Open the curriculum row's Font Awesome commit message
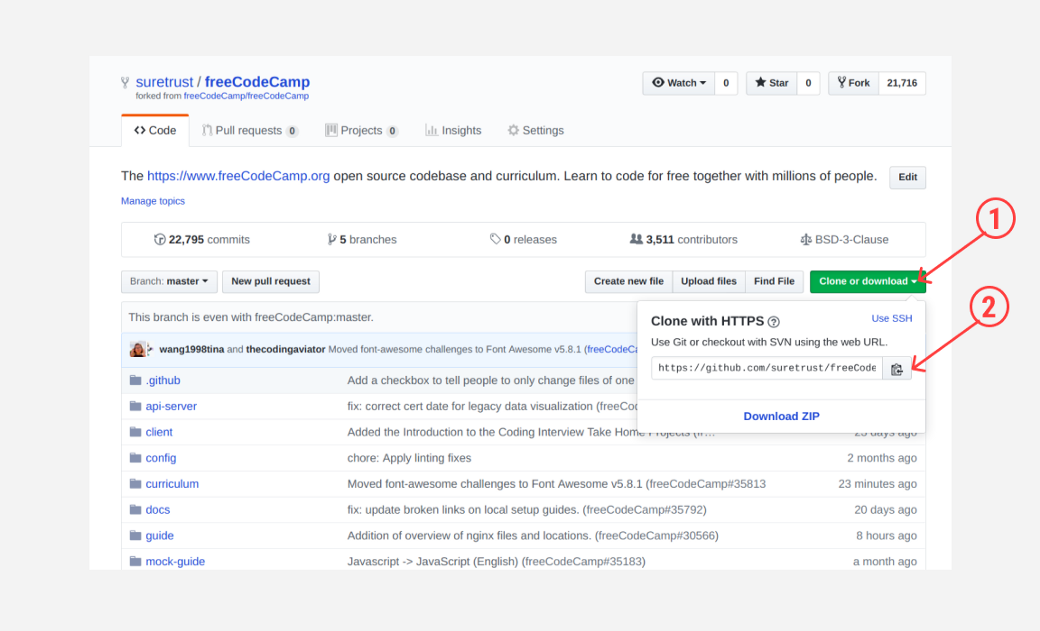The width and height of the screenshot is (1040, 631). click(x=556, y=484)
